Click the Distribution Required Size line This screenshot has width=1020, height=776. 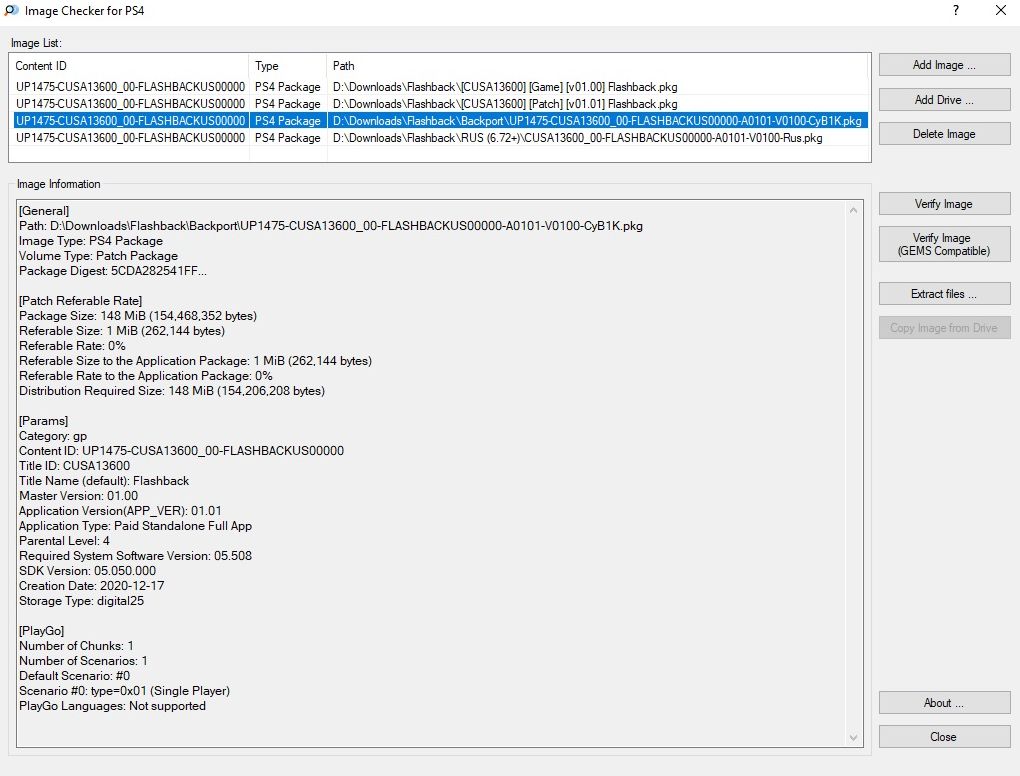click(172, 391)
